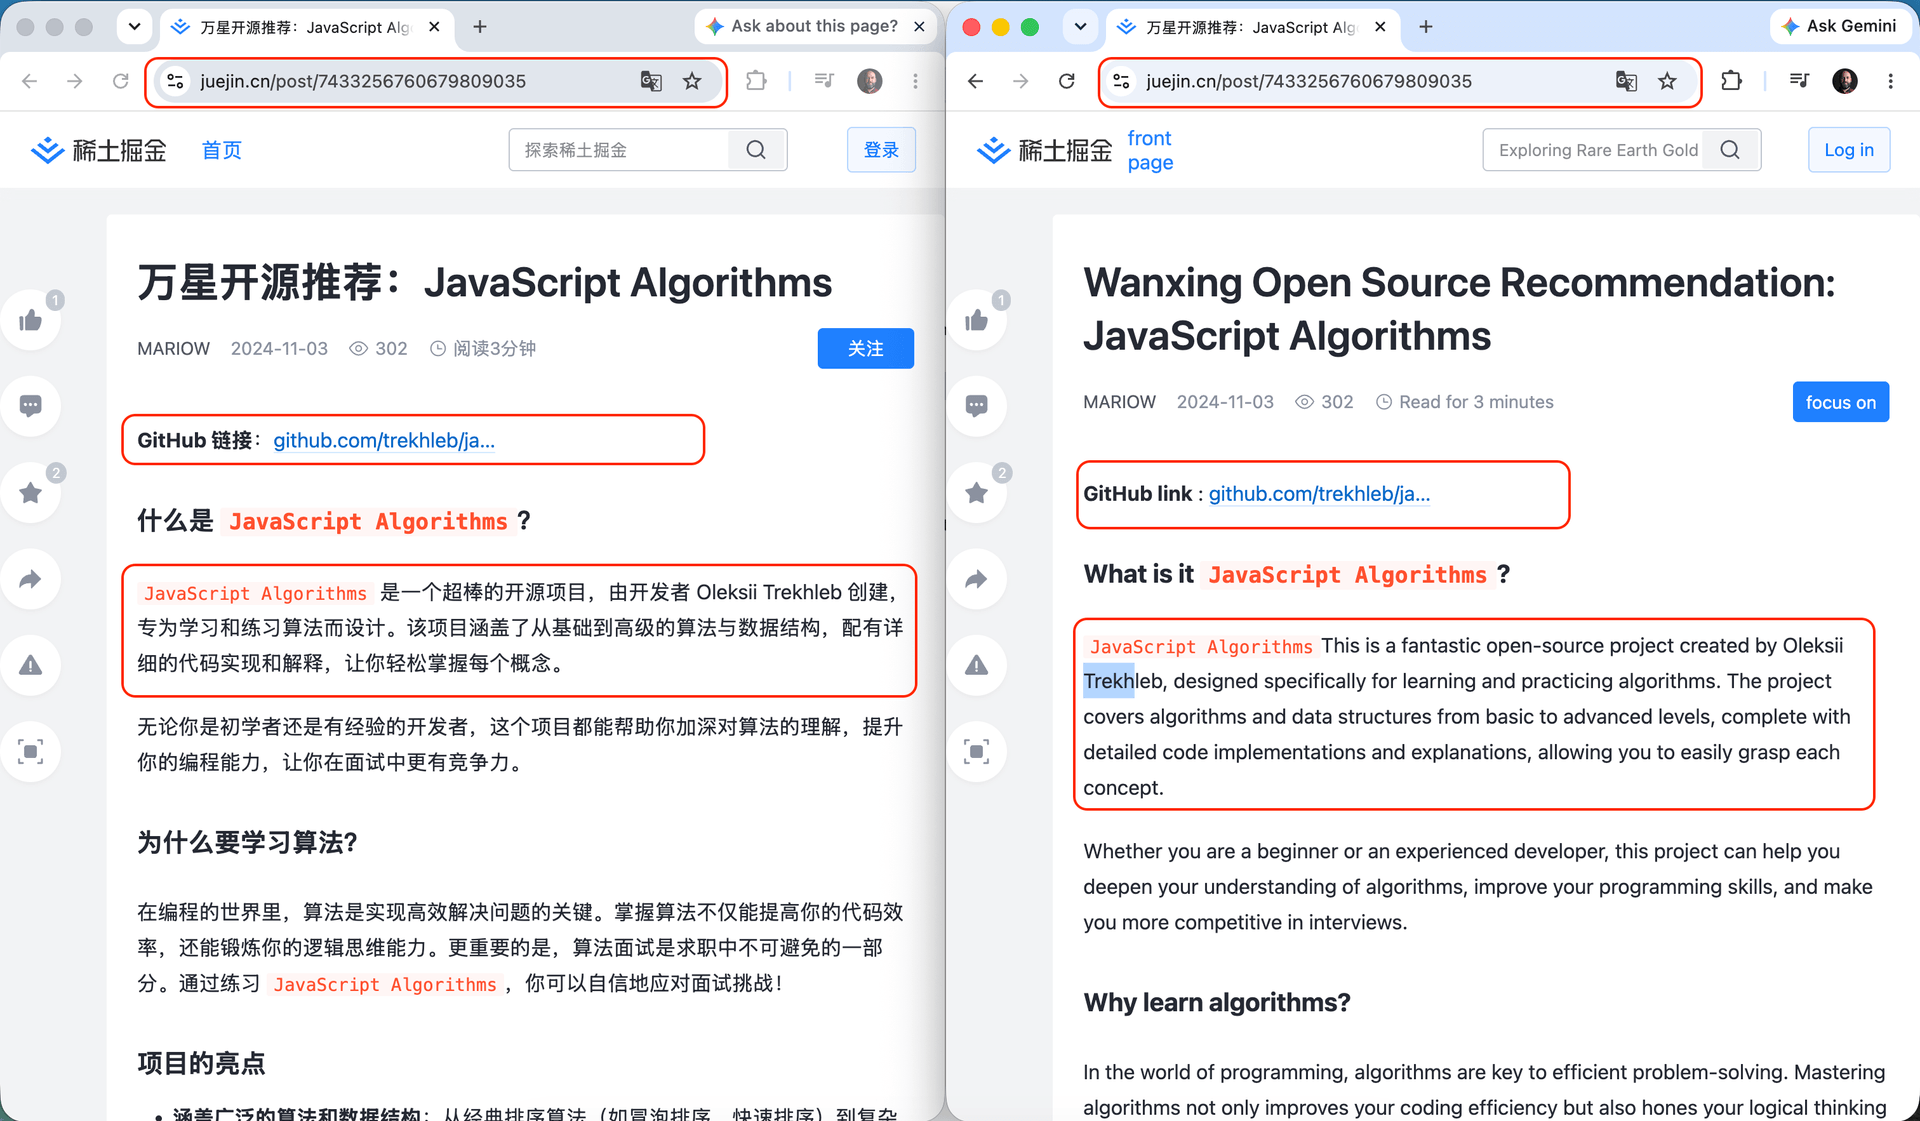Reload the page in right window
1920x1121 pixels.
click(1067, 81)
